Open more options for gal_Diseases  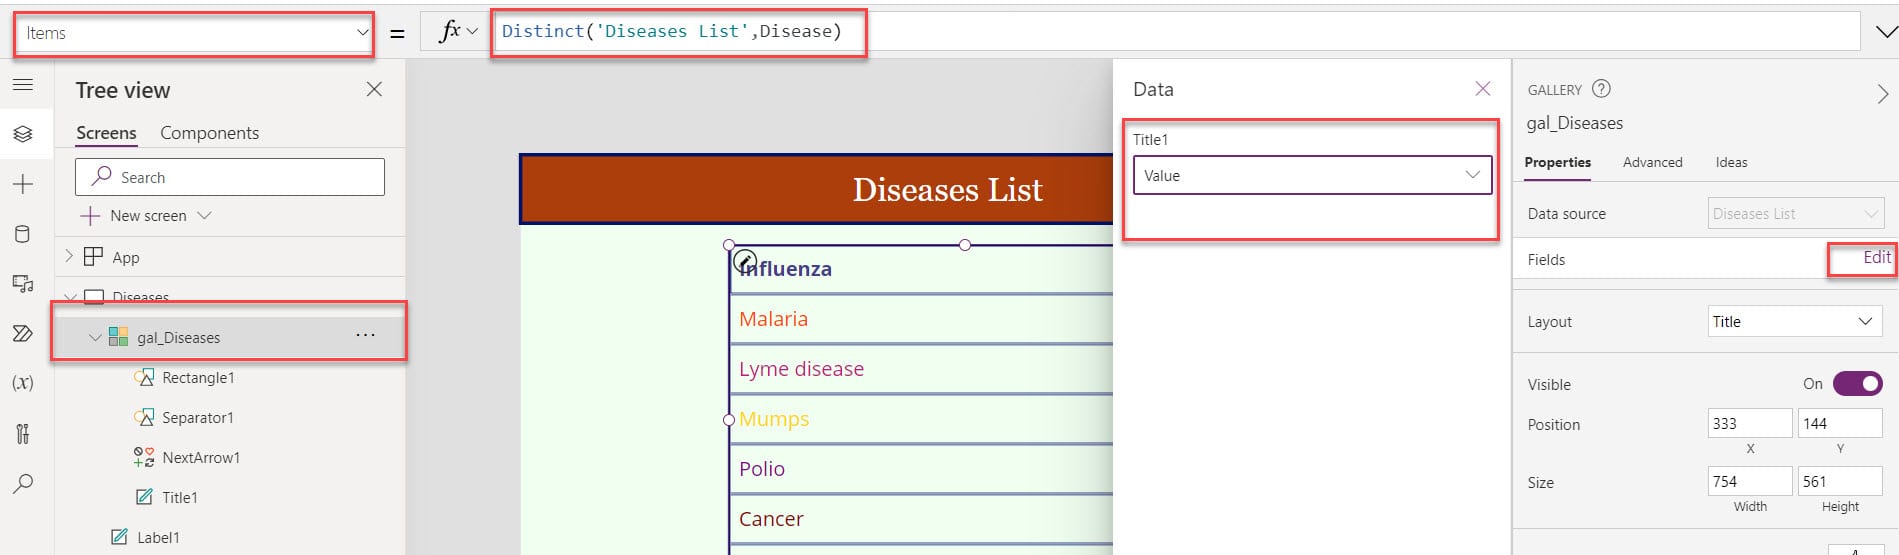(366, 335)
